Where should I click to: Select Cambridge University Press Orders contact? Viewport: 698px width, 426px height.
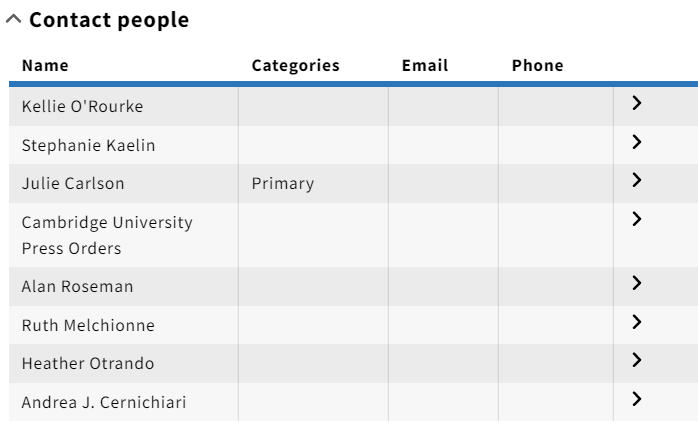click(x=107, y=235)
